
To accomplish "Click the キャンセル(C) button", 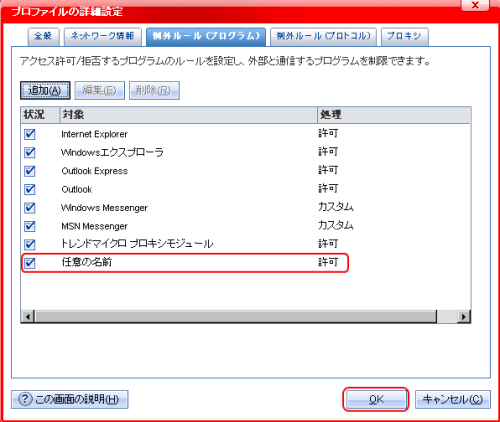I will (453, 399).
